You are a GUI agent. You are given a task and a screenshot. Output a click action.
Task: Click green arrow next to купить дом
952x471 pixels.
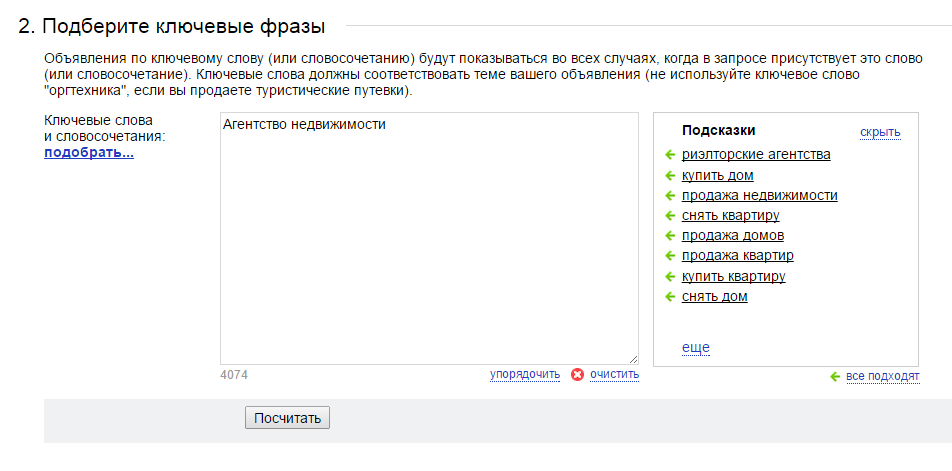(670, 175)
